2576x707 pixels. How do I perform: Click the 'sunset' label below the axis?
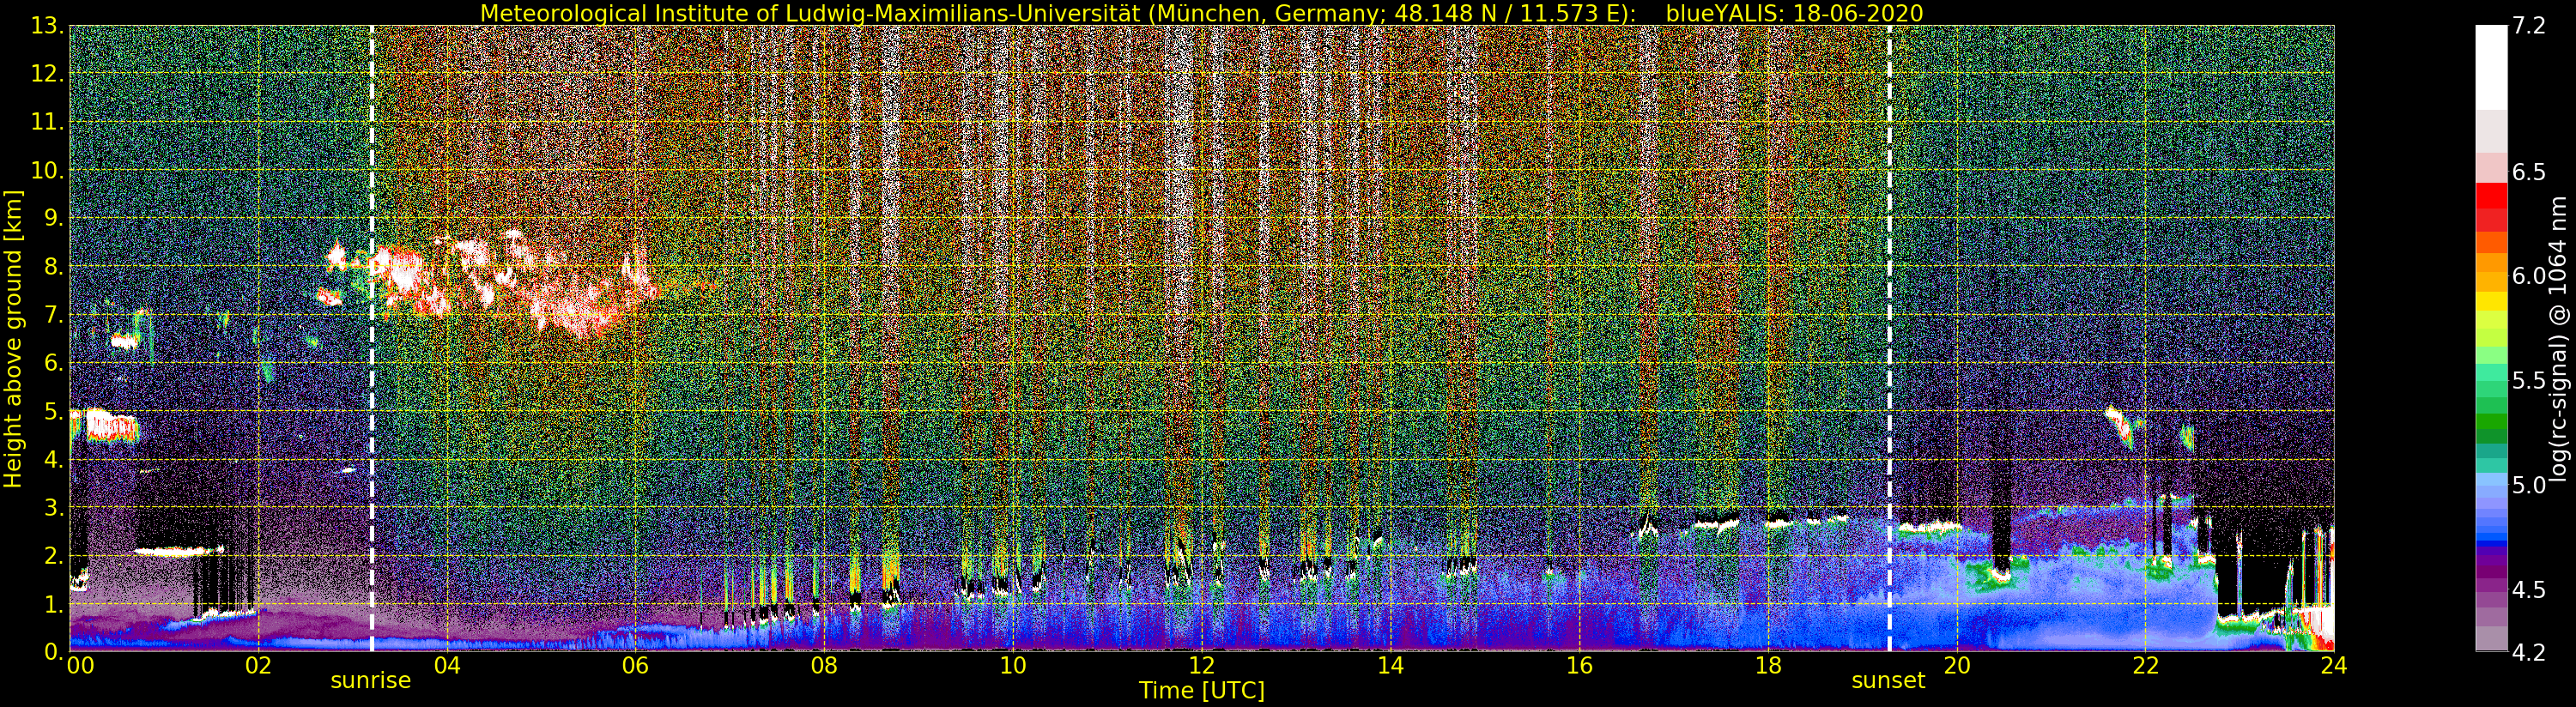pos(1888,681)
